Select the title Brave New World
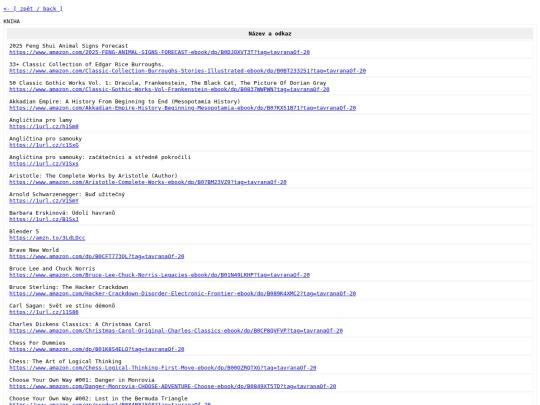This screenshot has width=540, height=405. [34, 250]
